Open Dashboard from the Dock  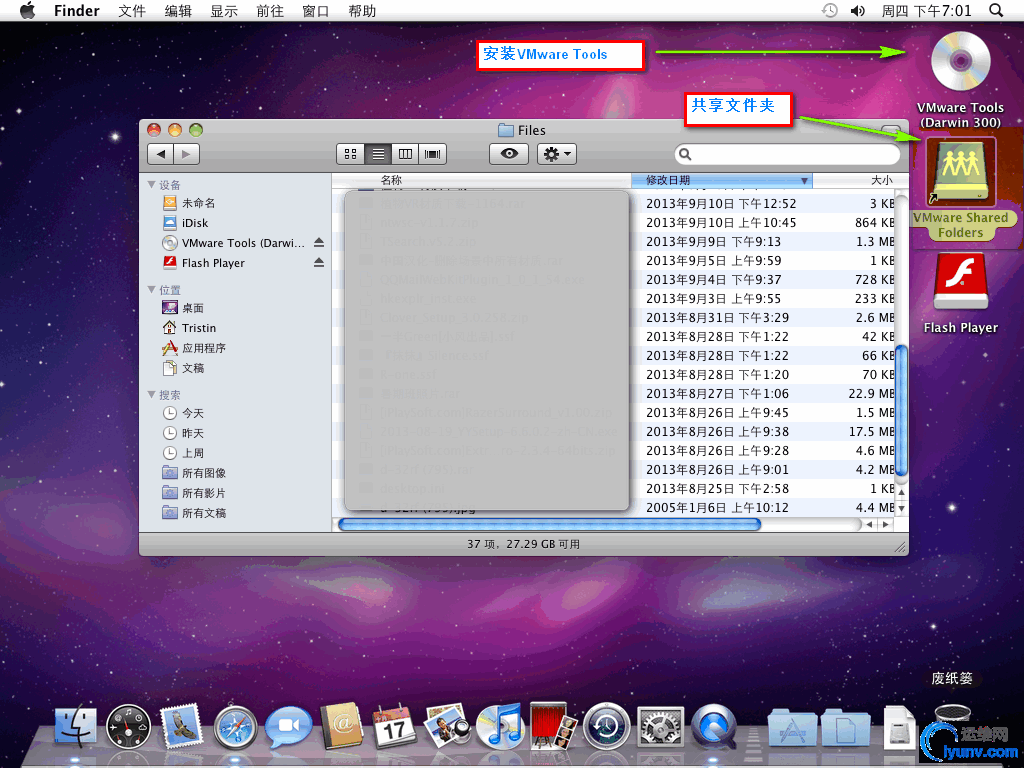(128, 727)
